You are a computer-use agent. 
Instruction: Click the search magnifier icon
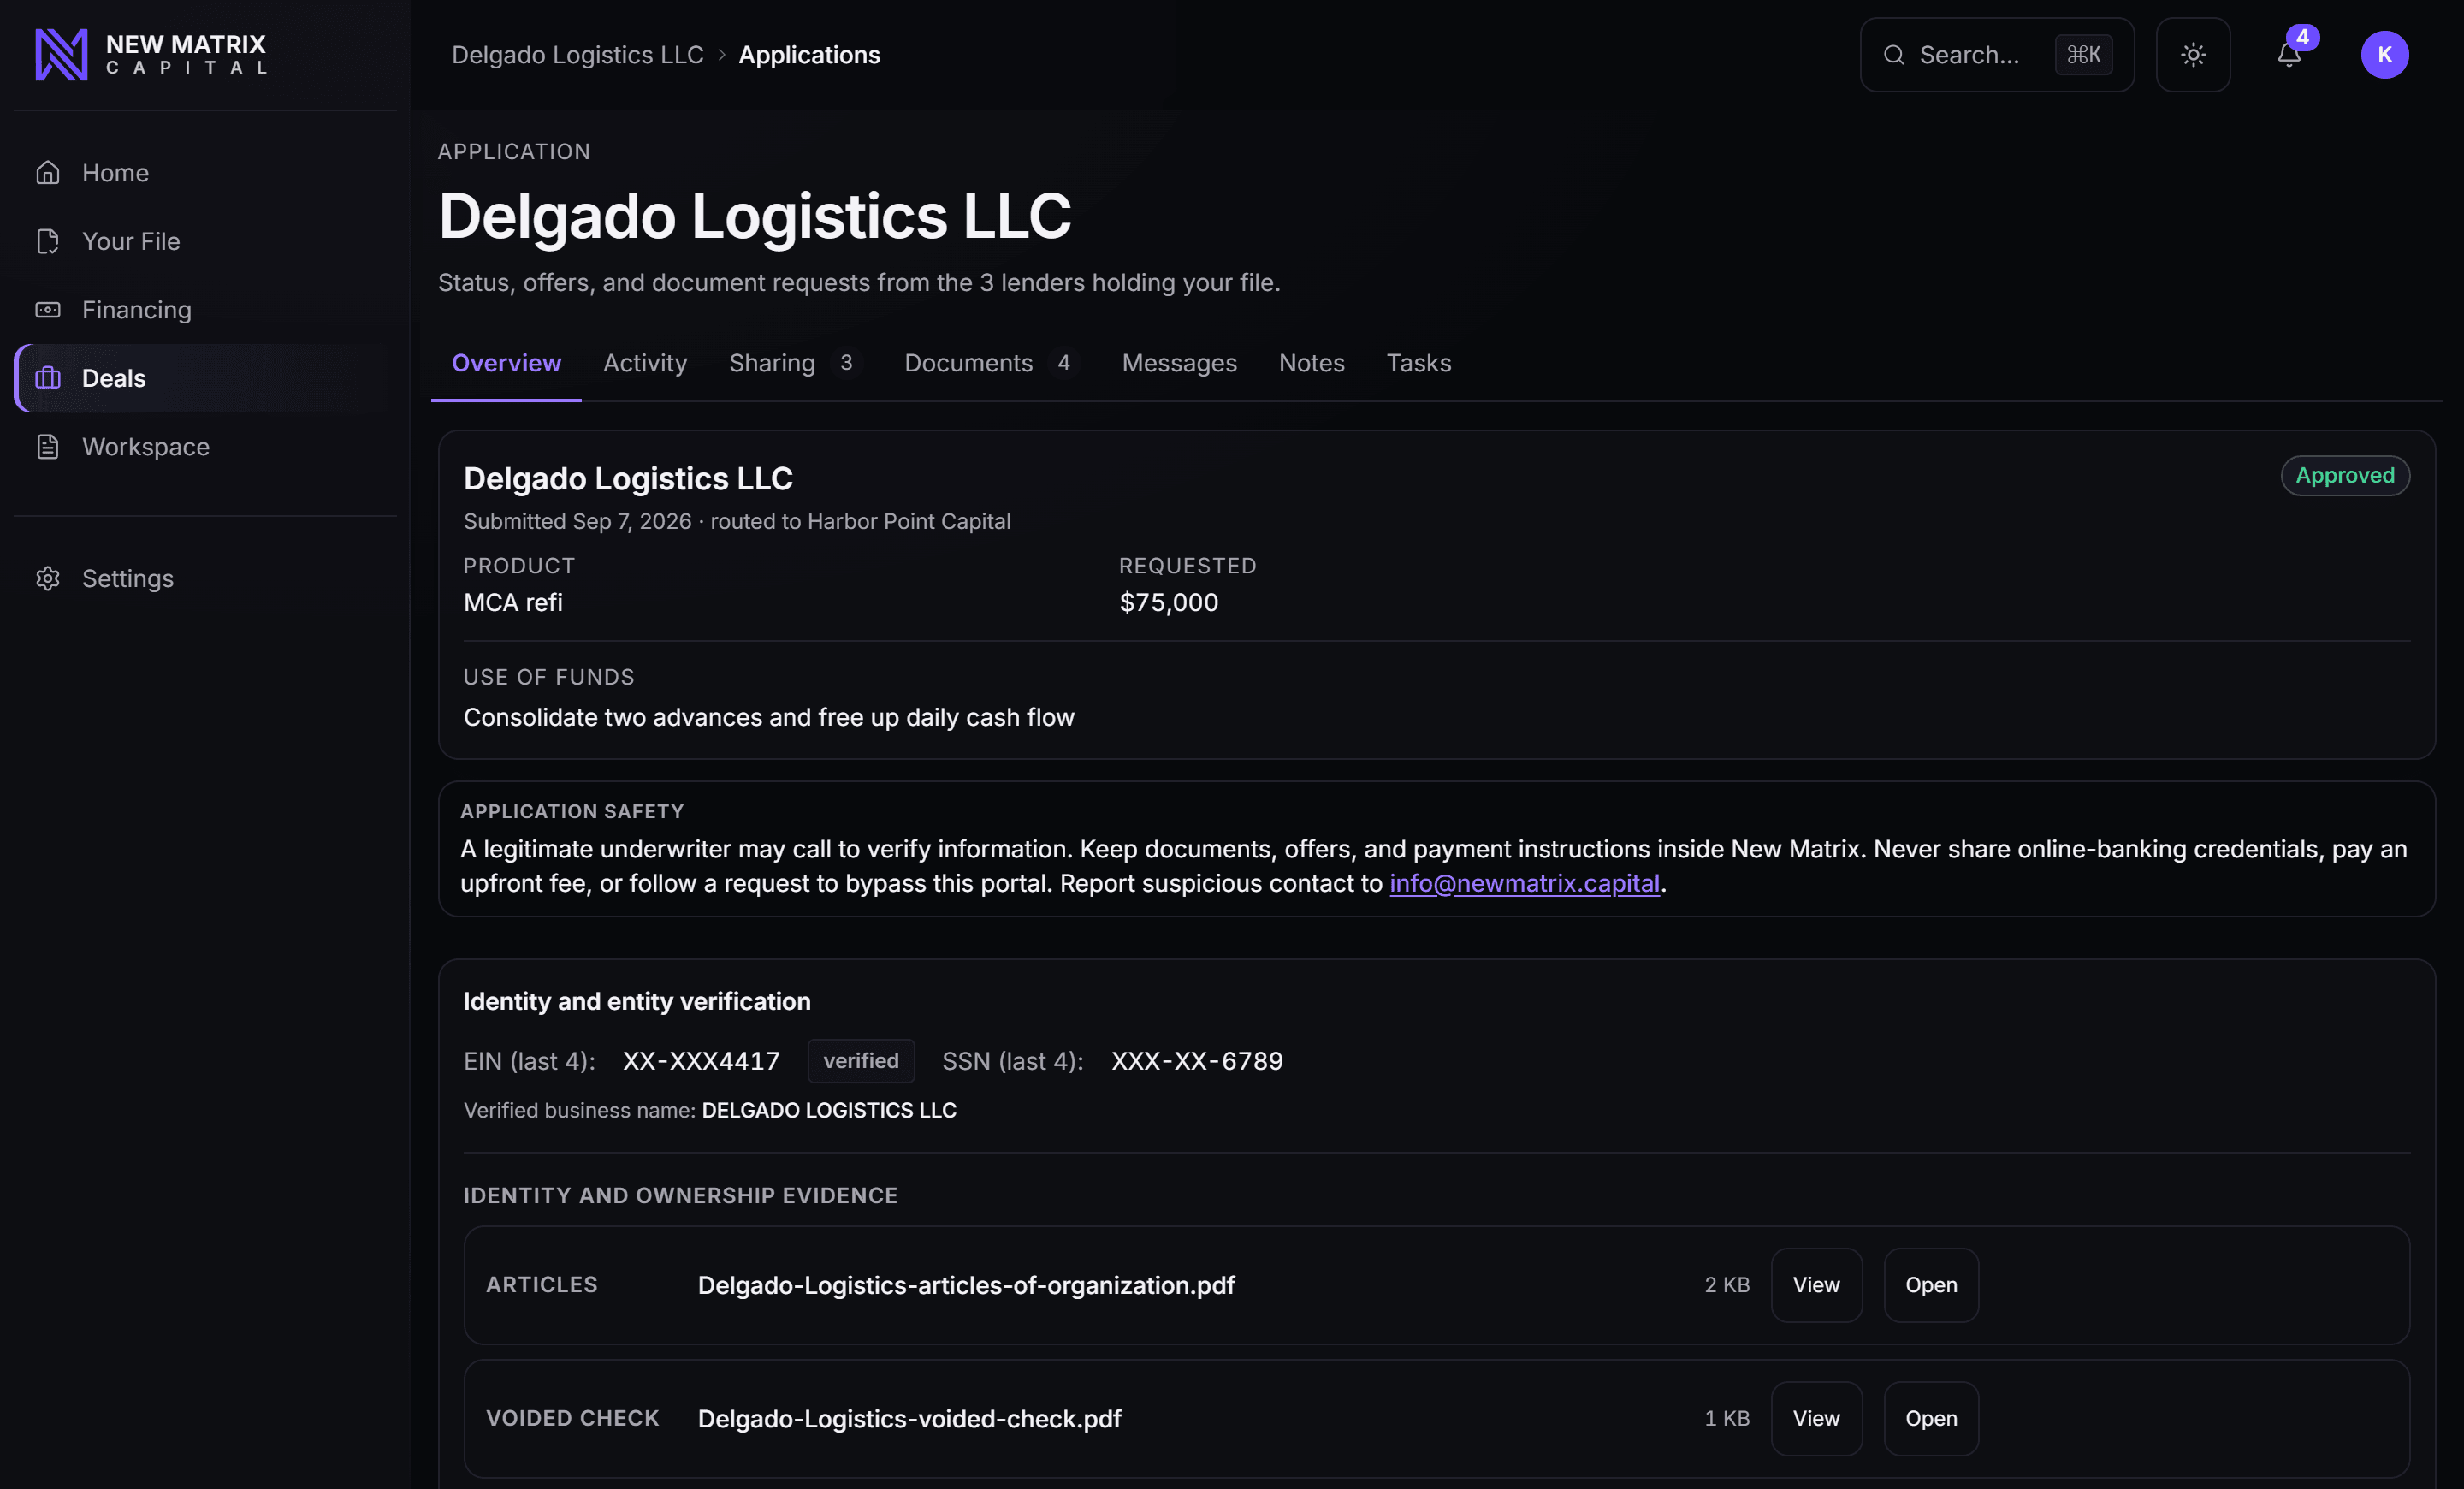pyautogui.click(x=1894, y=54)
